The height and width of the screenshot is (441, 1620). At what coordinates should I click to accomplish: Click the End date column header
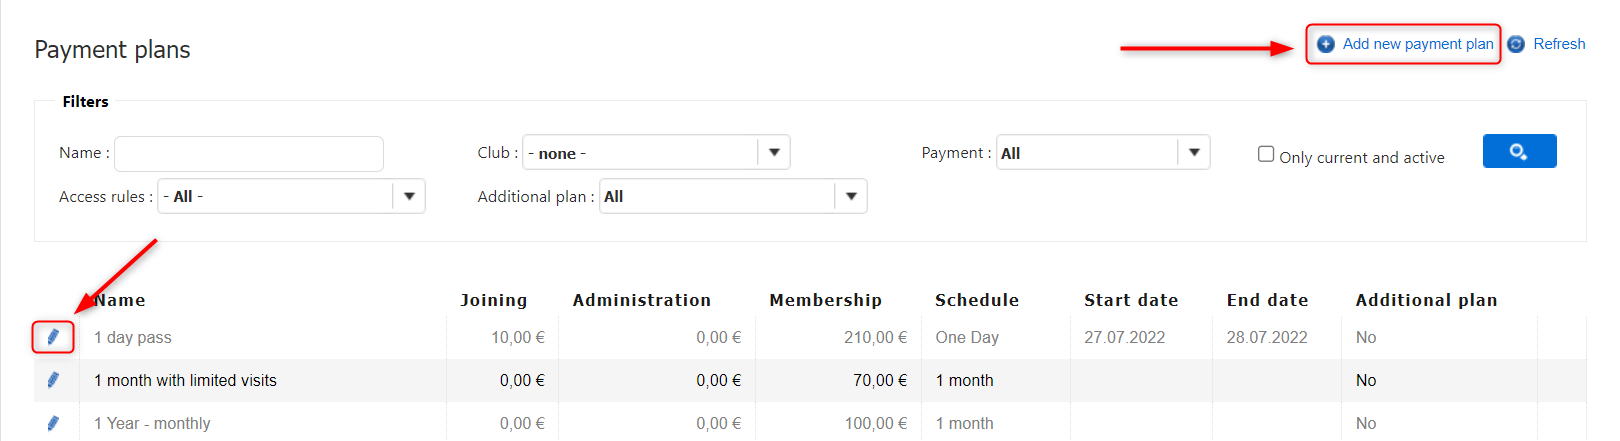point(1267,300)
